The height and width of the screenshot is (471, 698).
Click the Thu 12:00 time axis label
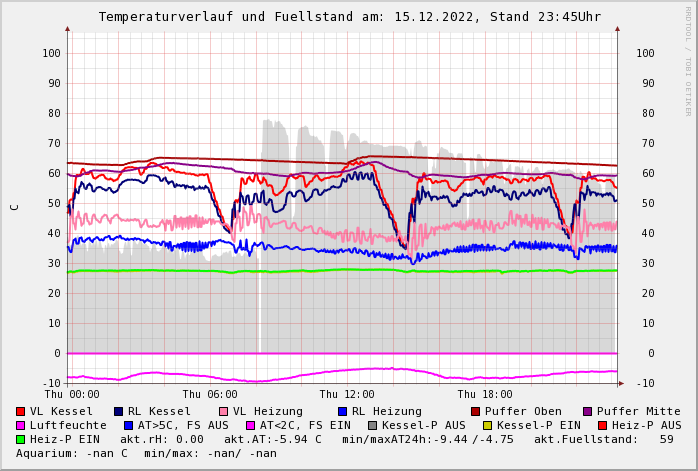pos(347,395)
